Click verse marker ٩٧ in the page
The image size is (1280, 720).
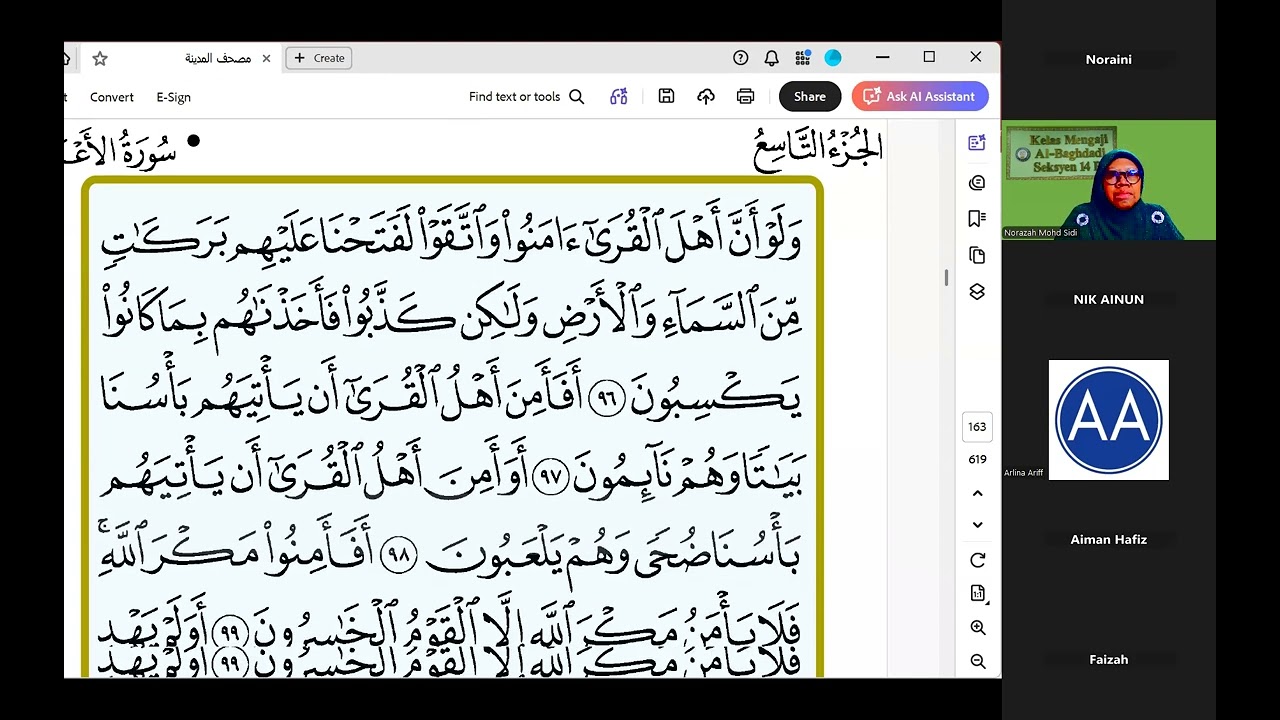(x=552, y=477)
